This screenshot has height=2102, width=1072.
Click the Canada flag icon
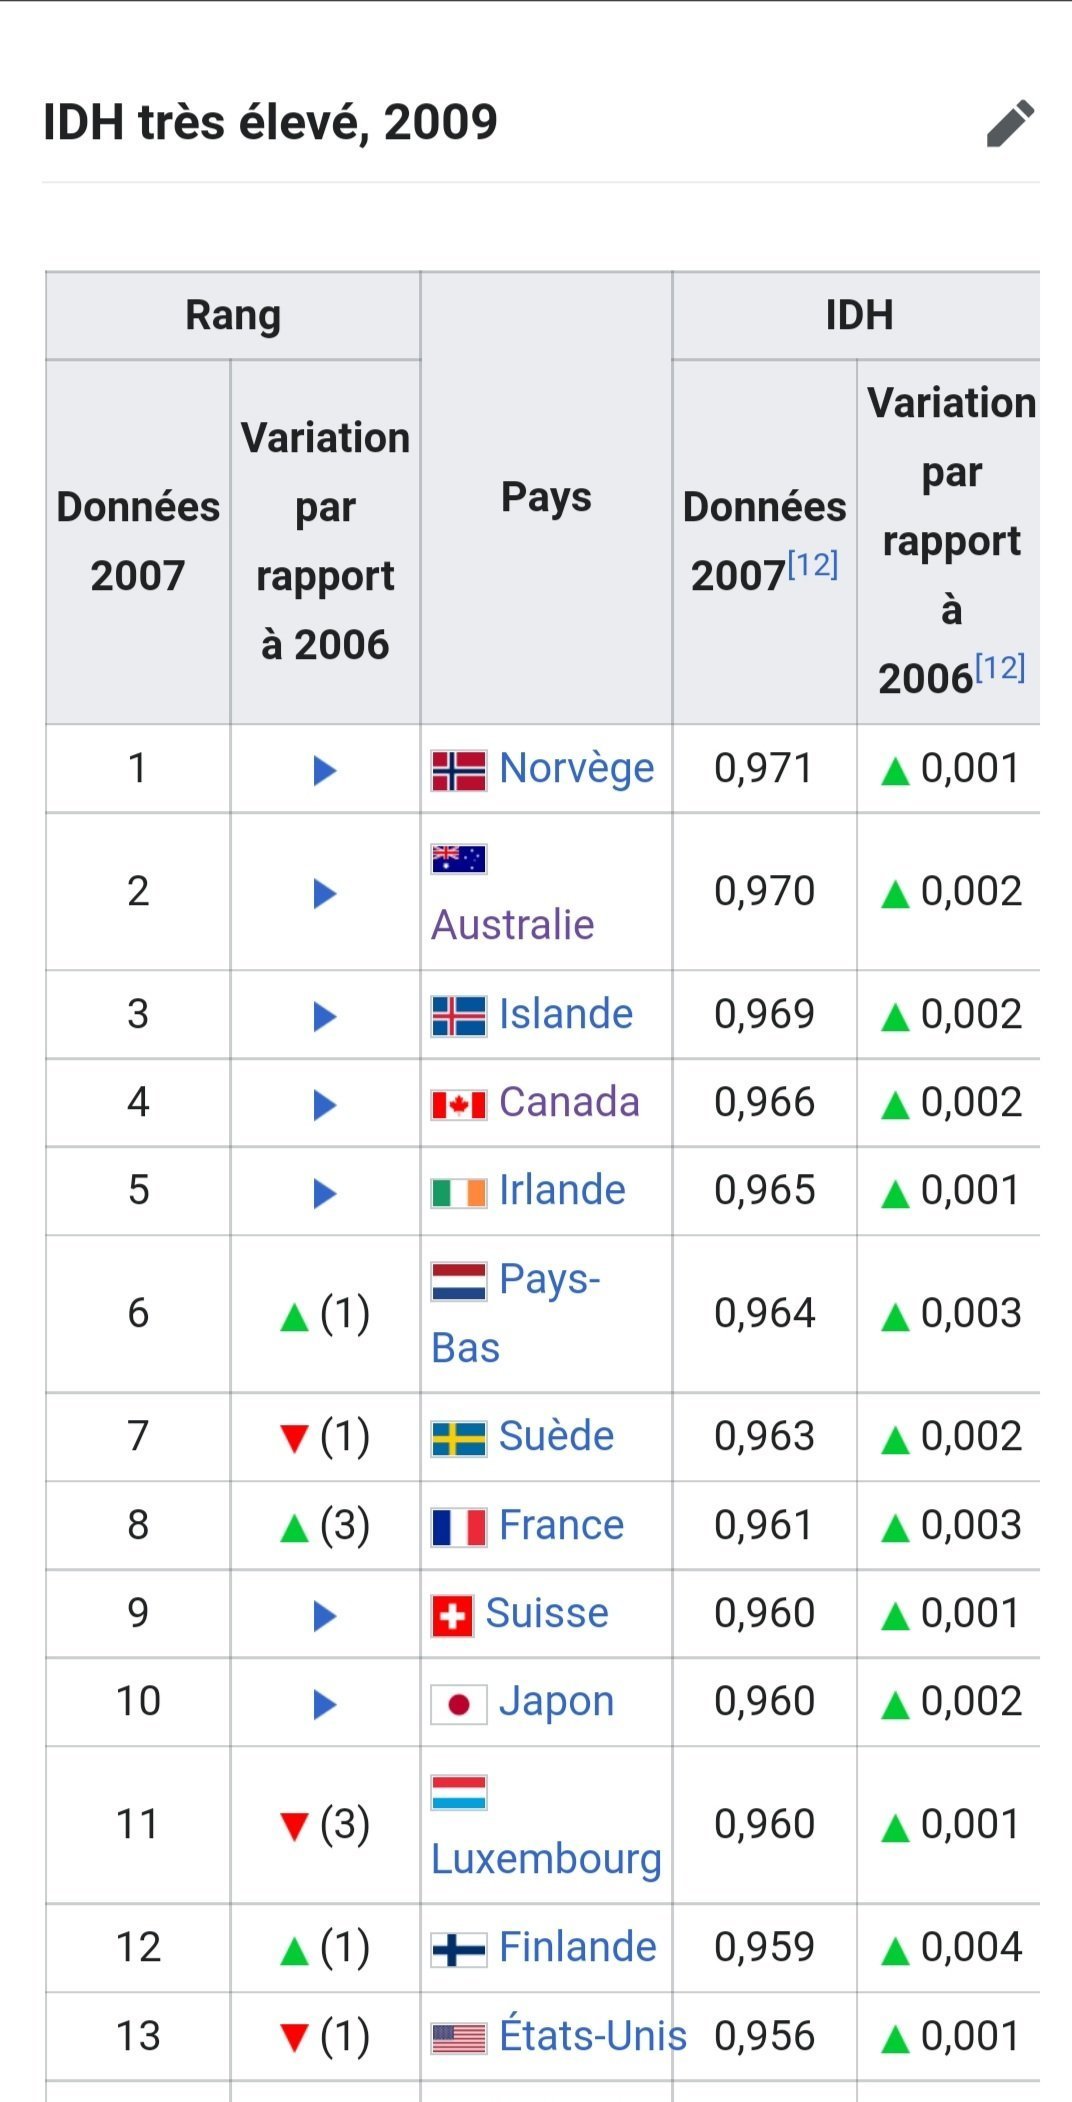459,1104
